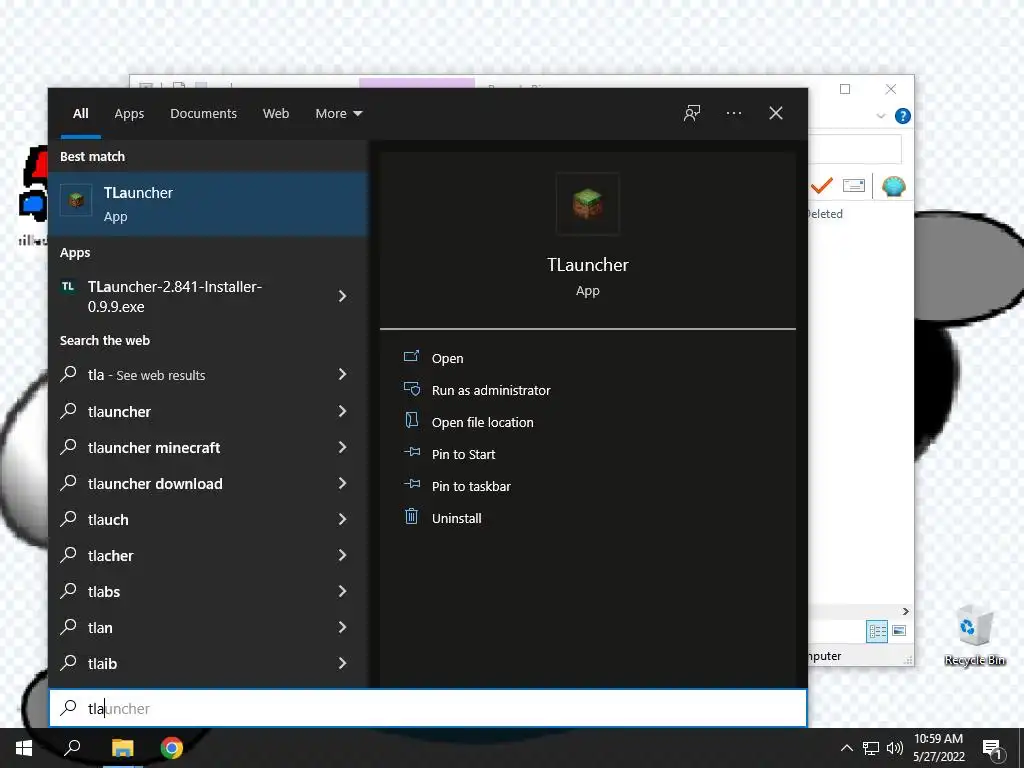The image size is (1024, 768).
Task: Expand the 'tlauncher' web suggestion arrow
Action: [x=342, y=411]
